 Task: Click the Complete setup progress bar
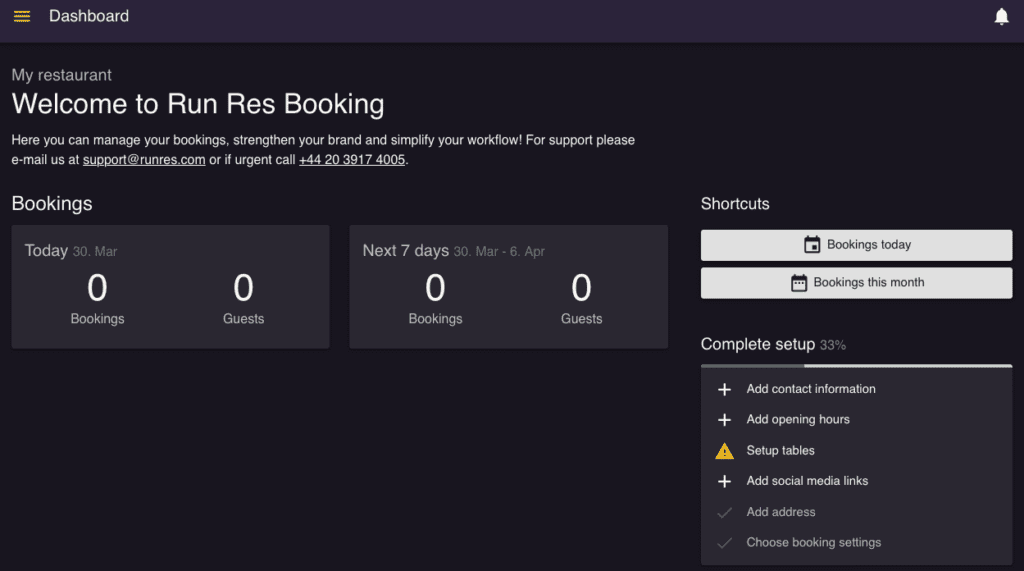(x=856, y=366)
